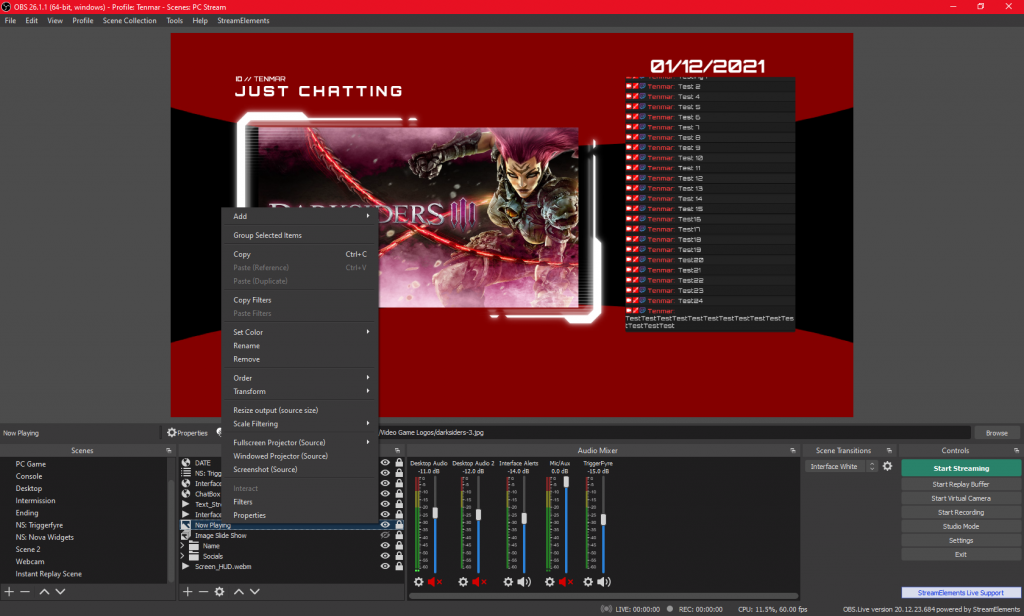1024x616 pixels.
Task: Open the Transform submenu
Action: 300,391
